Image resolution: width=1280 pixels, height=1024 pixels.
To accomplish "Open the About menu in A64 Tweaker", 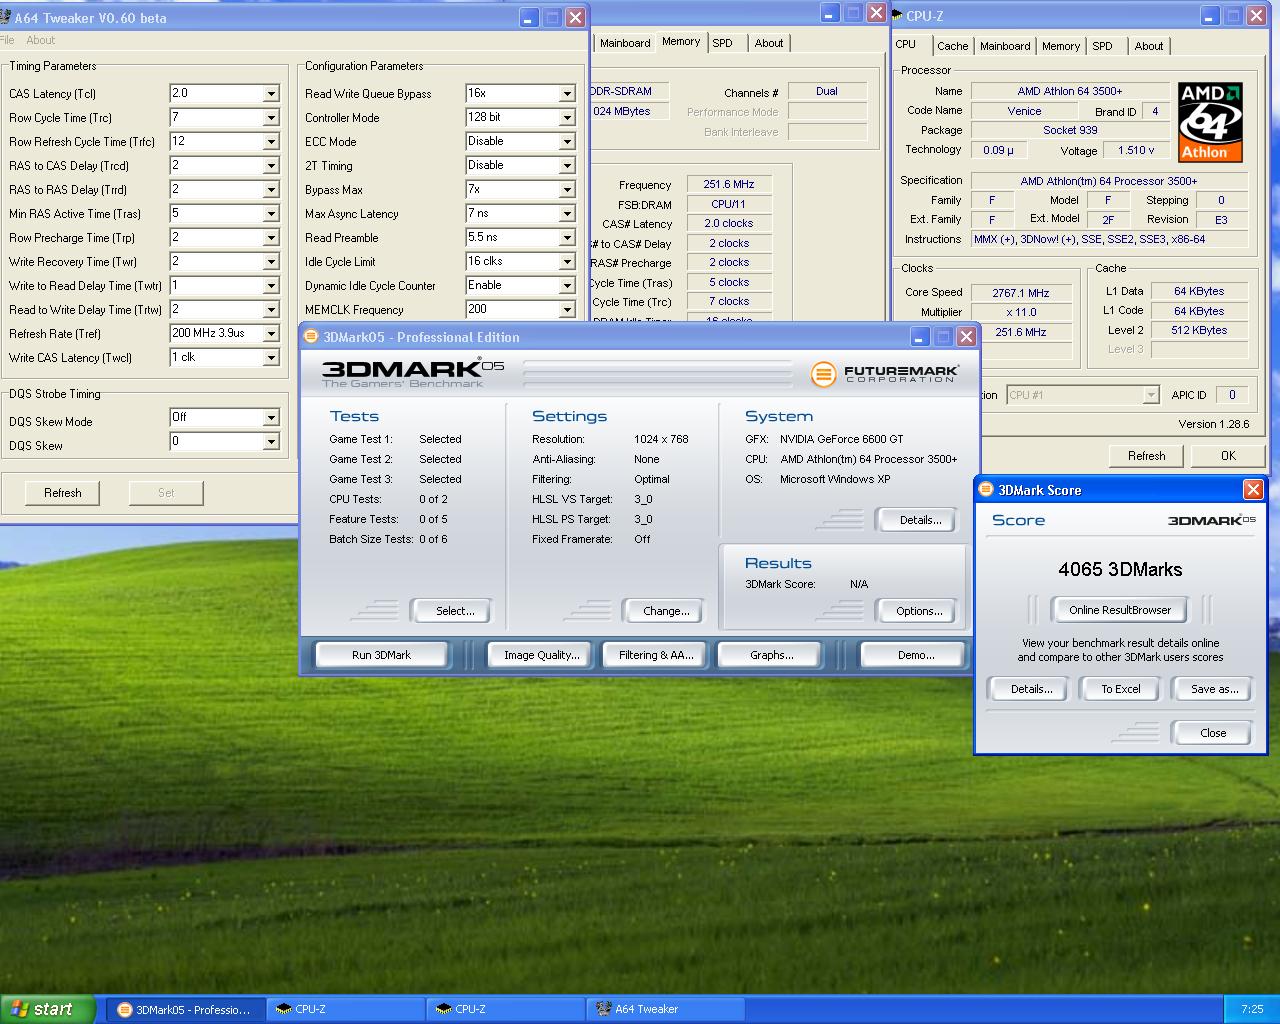I will 41,40.
